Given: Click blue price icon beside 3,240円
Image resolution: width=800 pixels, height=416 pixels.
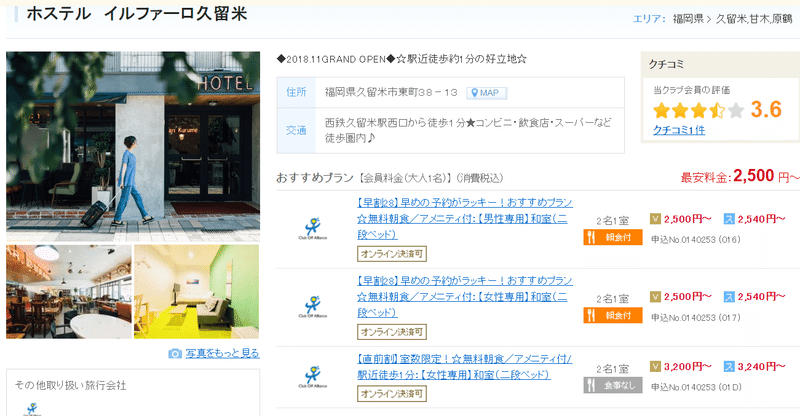Looking at the screenshot, I should [x=729, y=366].
